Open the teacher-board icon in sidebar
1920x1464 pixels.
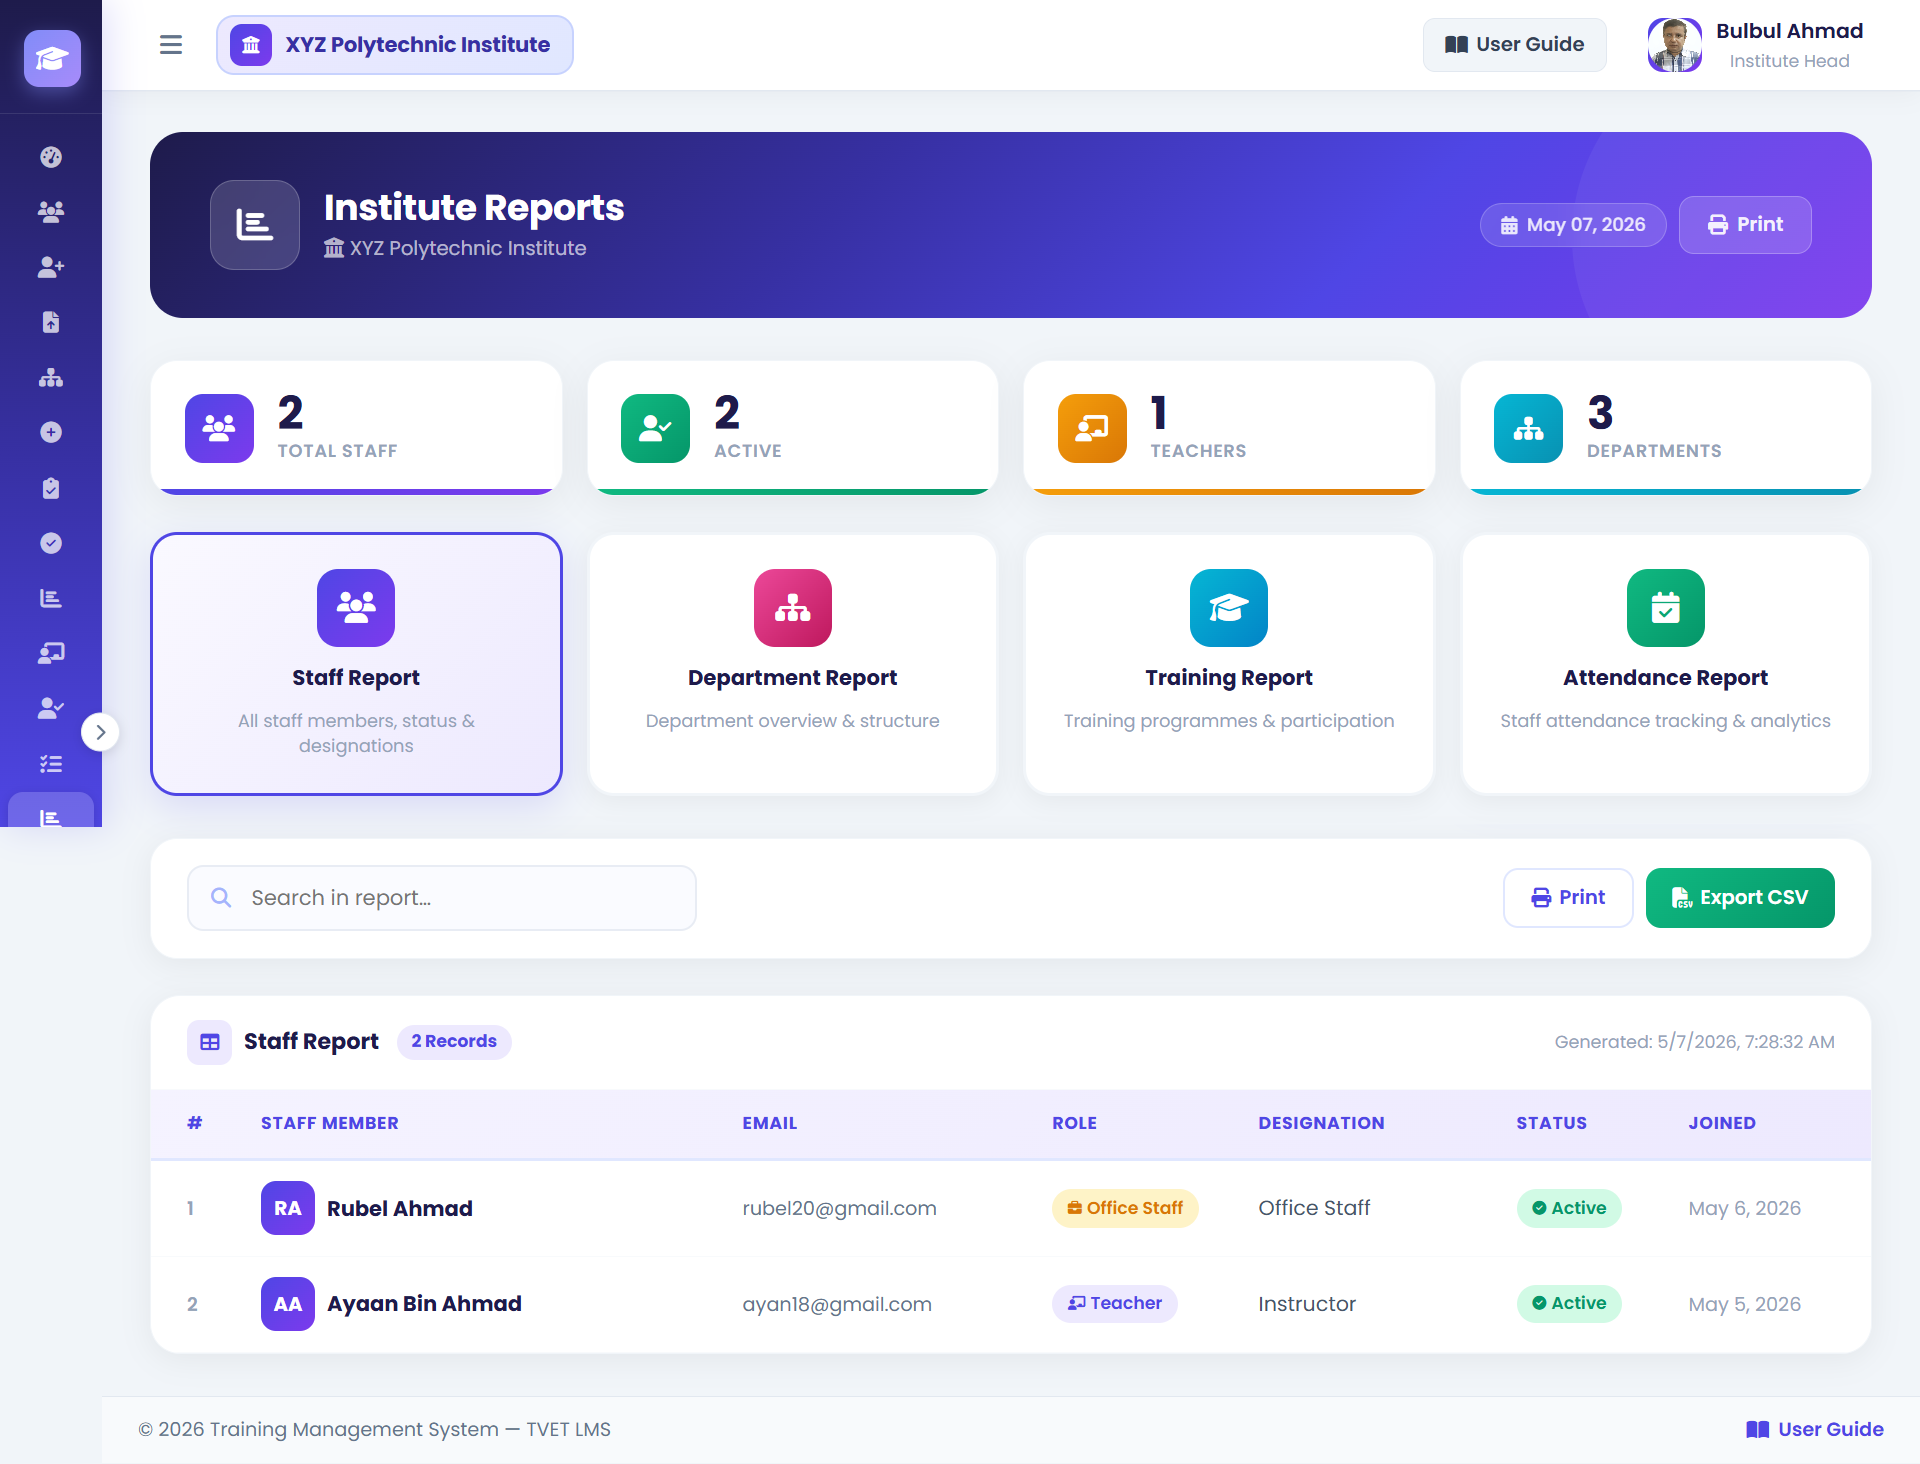pos(51,653)
